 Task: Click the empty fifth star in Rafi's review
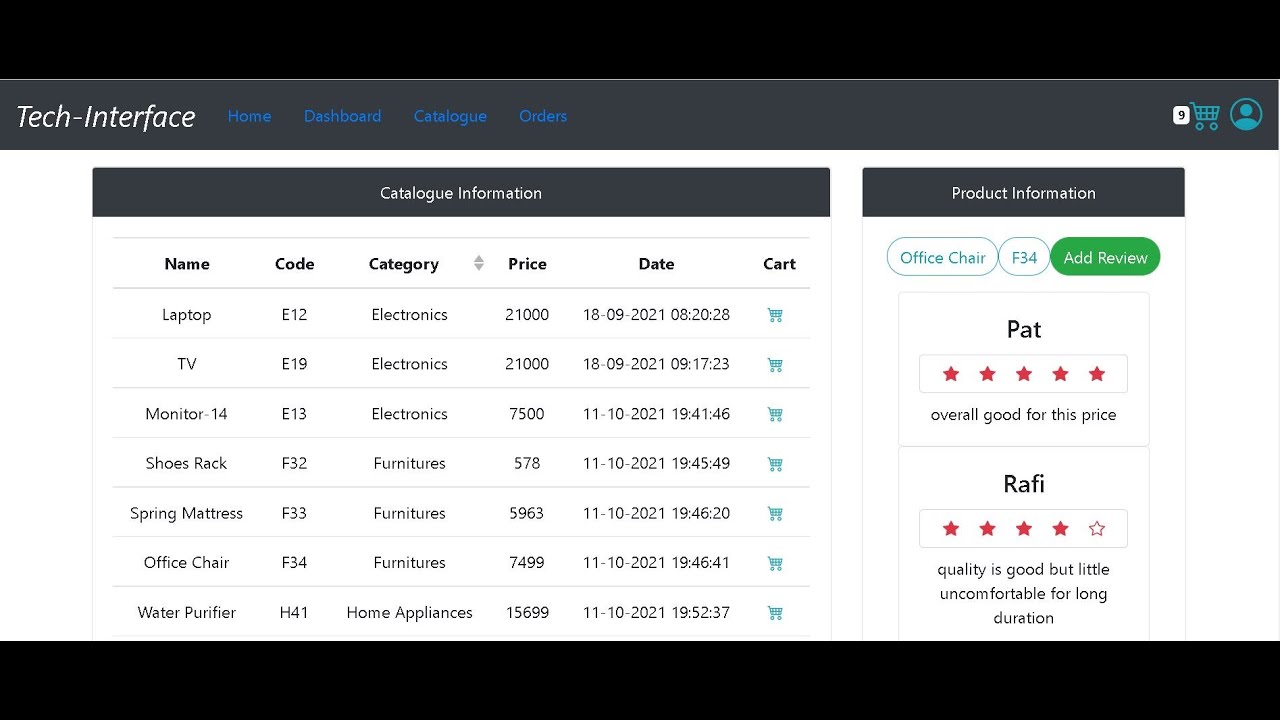(1097, 529)
